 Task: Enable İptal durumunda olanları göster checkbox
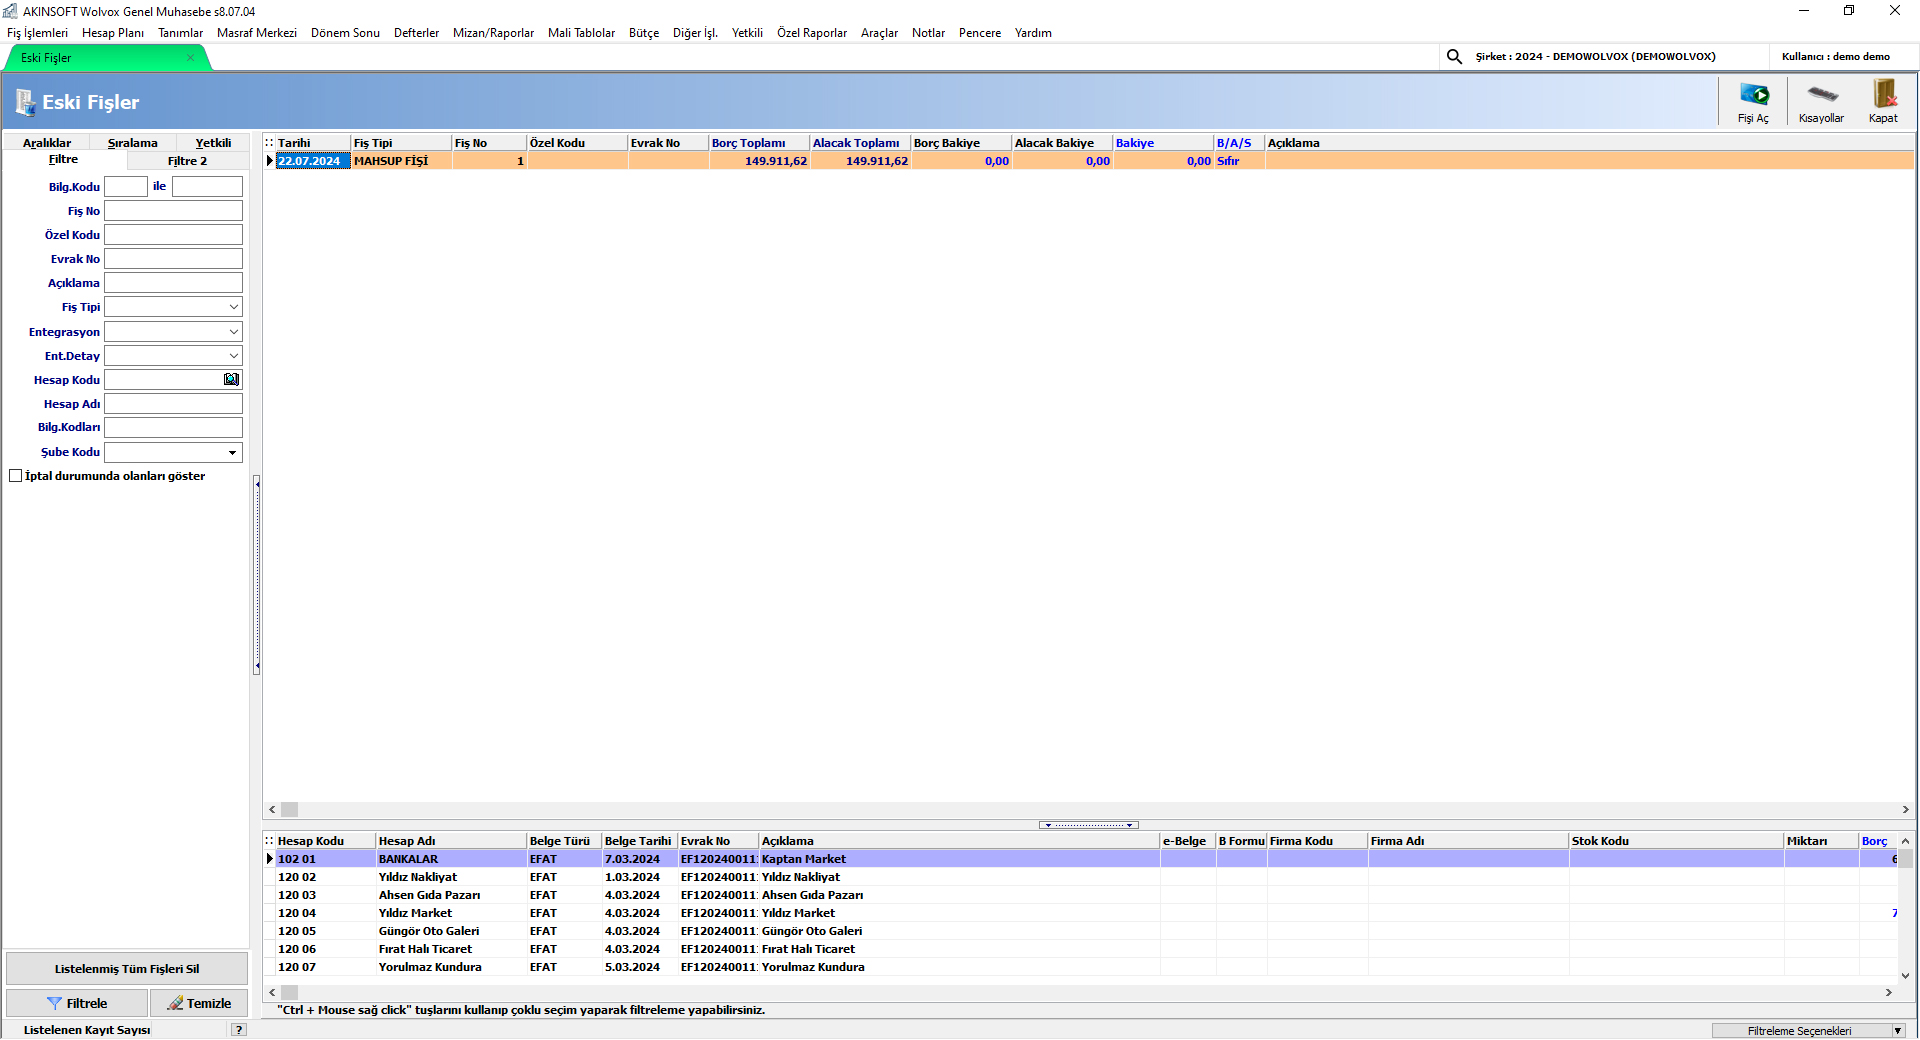[16, 476]
